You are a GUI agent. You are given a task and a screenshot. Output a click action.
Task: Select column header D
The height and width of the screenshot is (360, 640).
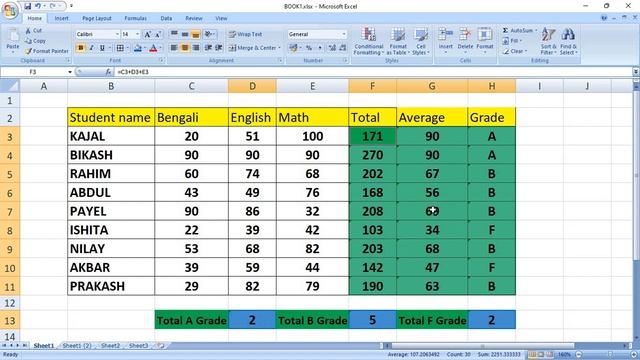[x=252, y=86]
